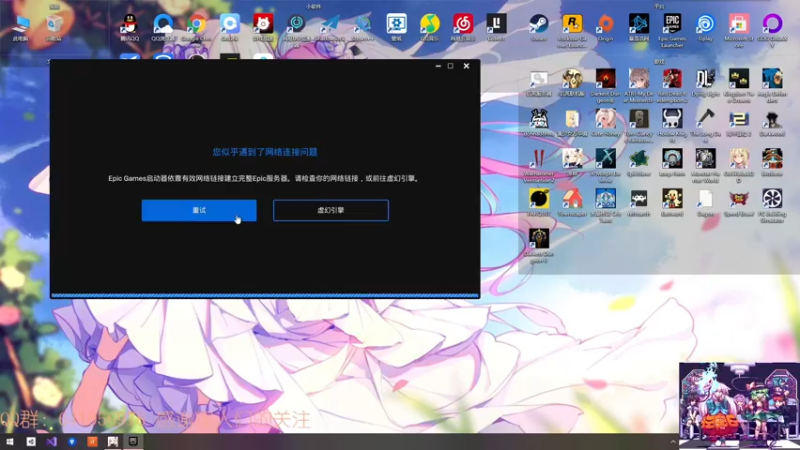Launch ATRI My Dear Moments shortcut
This screenshot has height=450, width=800.
point(639,86)
